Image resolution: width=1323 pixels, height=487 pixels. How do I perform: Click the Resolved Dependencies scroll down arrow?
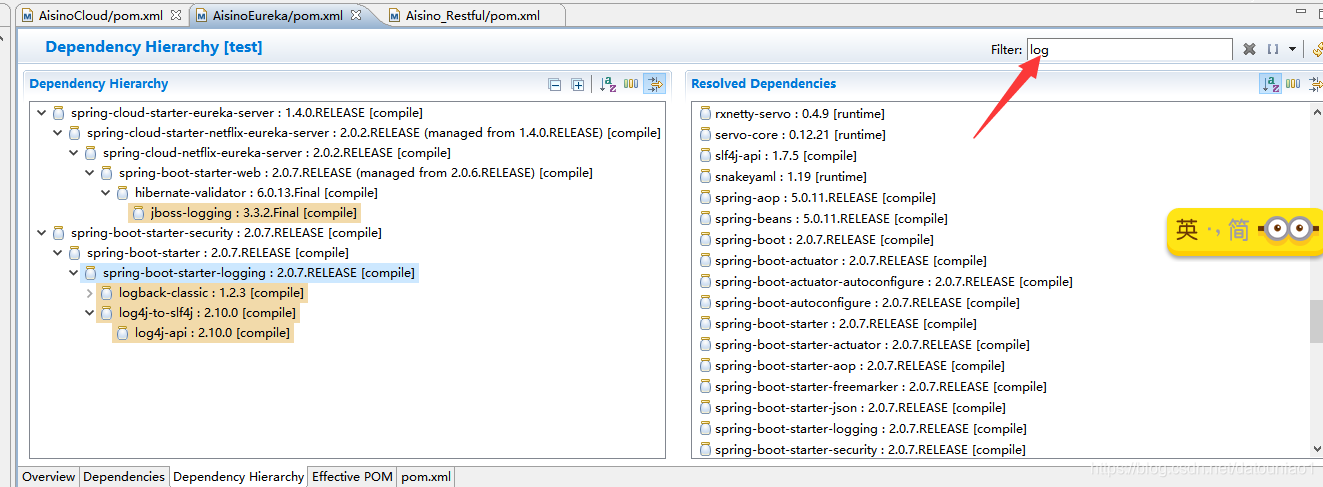[1315, 450]
